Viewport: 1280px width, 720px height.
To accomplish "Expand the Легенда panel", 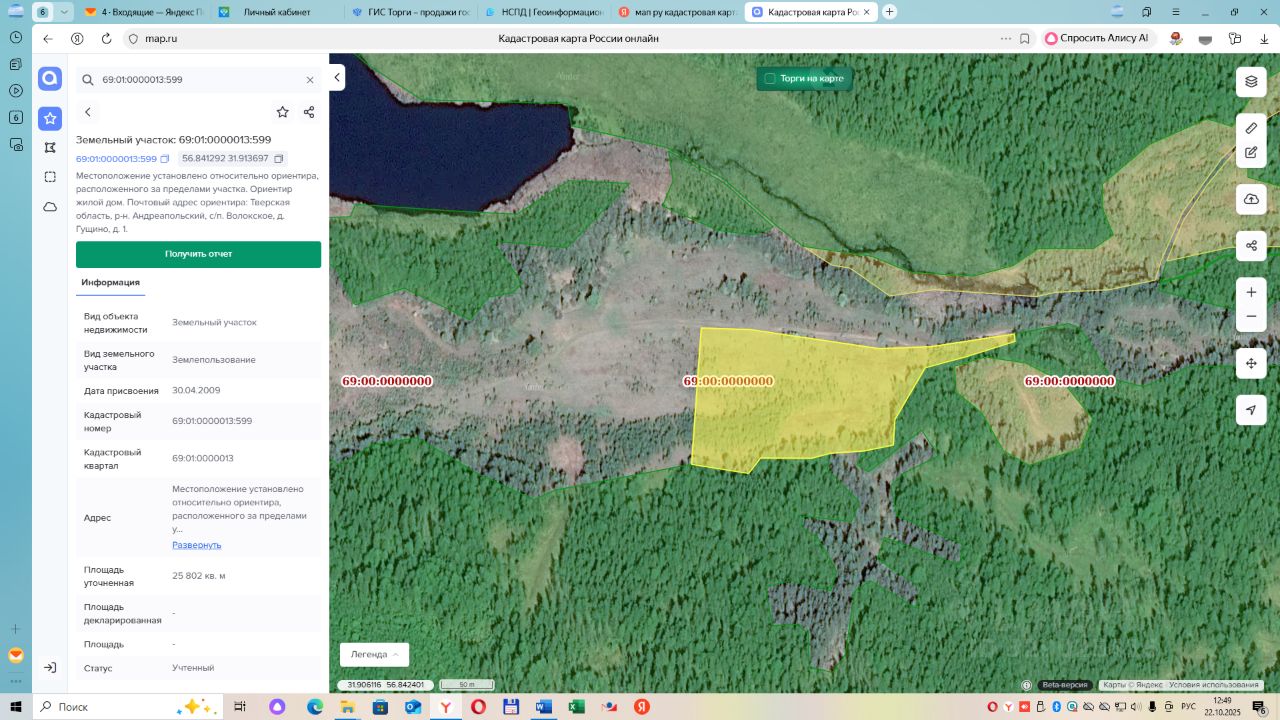I will [374, 654].
